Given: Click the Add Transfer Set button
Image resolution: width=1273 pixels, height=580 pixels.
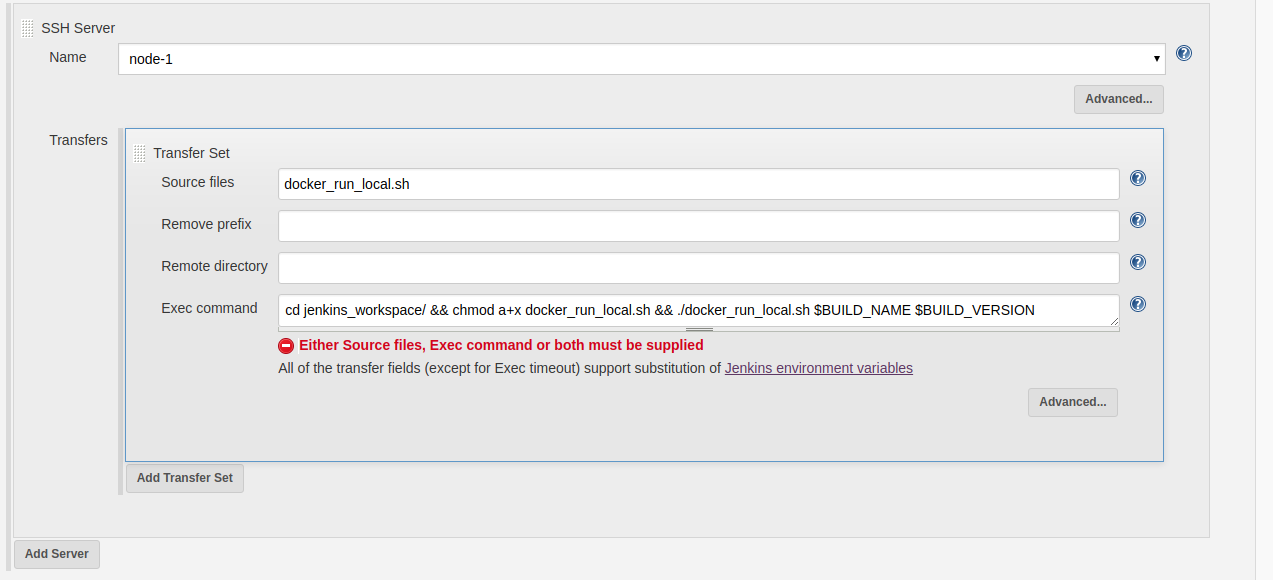Looking at the screenshot, I should pyautogui.click(x=184, y=478).
